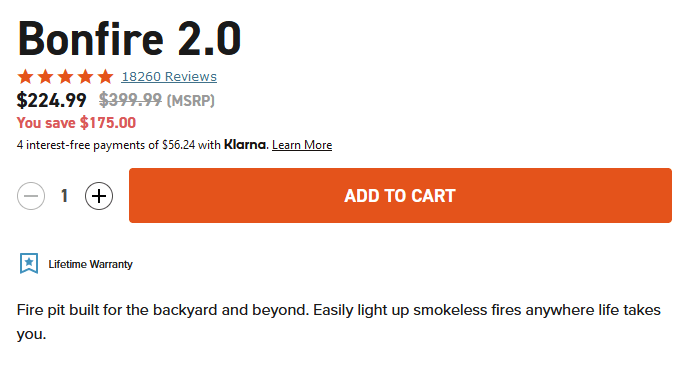Click the second orange rating star
This screenshot has width=689, height=372.
(x=46, y=76)
